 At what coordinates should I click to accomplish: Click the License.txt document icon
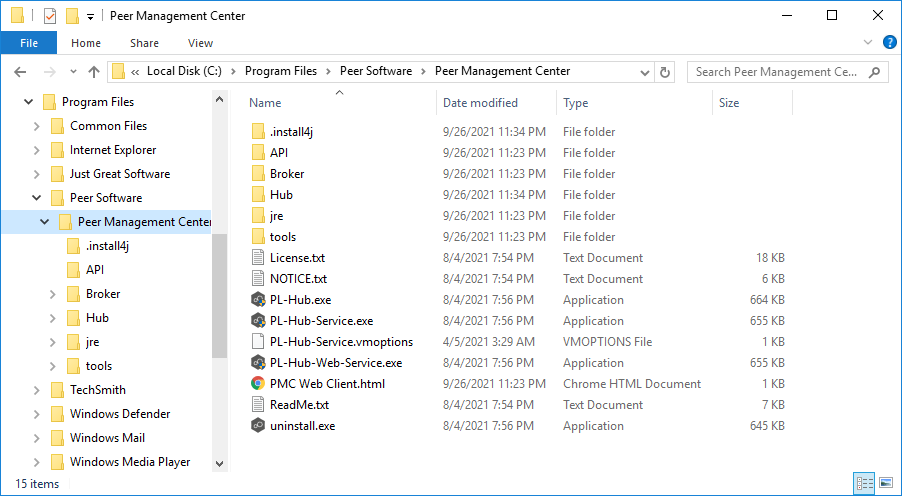[x=258, y=258]
